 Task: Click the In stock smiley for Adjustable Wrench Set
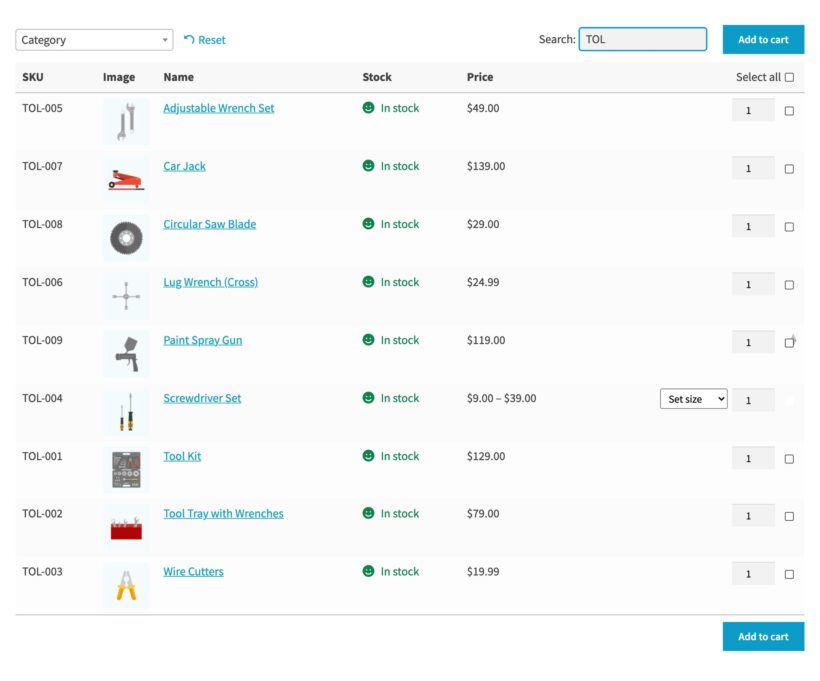click(368, 108)
